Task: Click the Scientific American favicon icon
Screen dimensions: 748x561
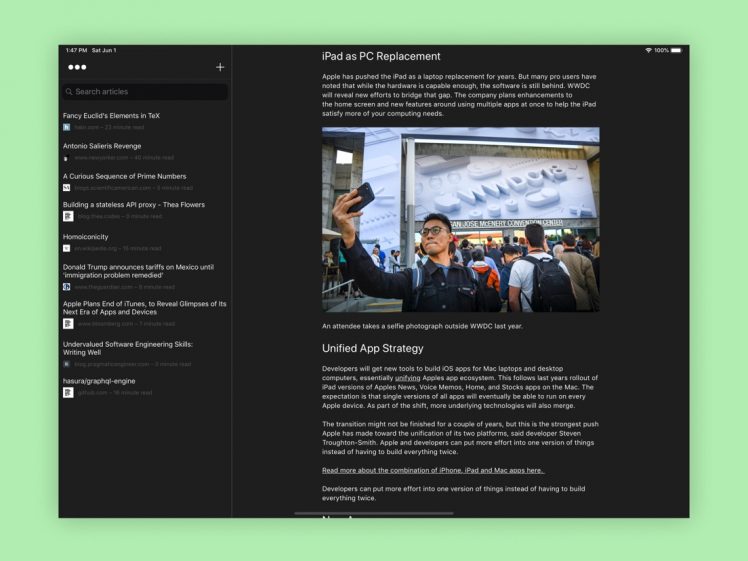Action: 67,188
